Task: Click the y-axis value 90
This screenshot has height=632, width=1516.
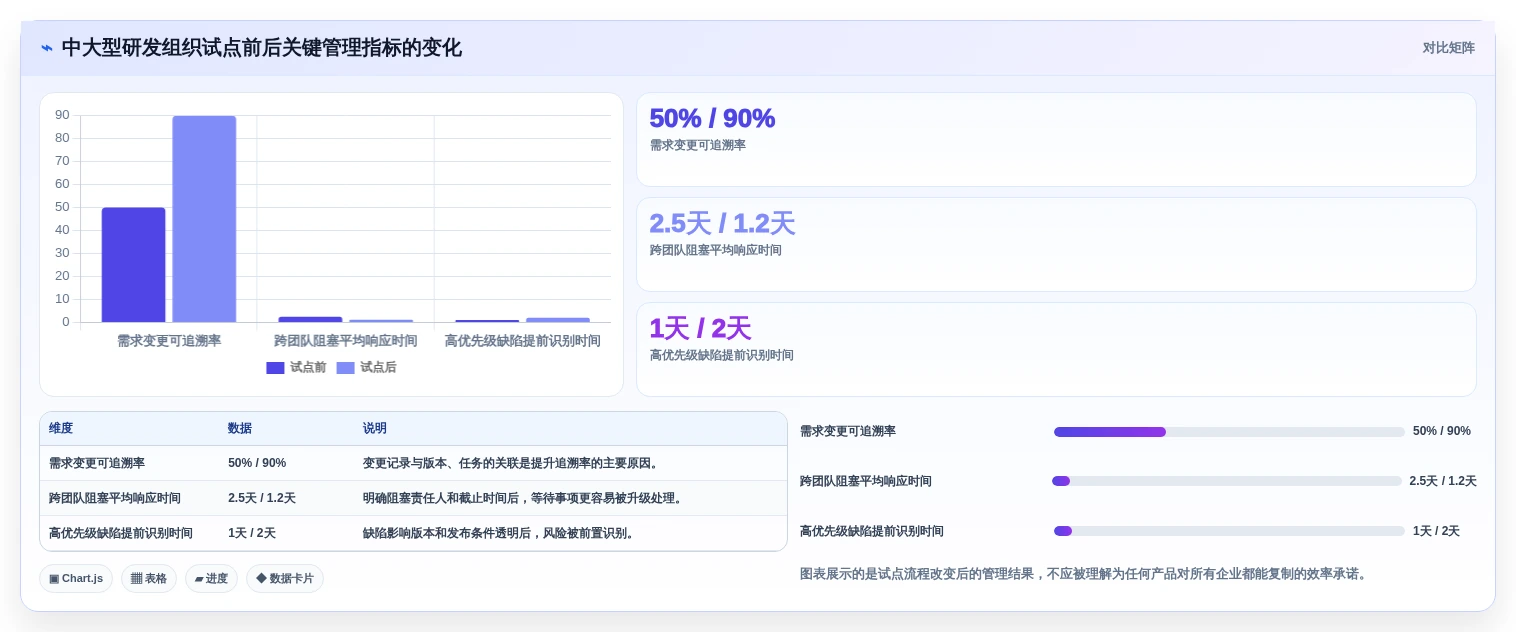Action: pyautogui.click(x=62, y=115)
